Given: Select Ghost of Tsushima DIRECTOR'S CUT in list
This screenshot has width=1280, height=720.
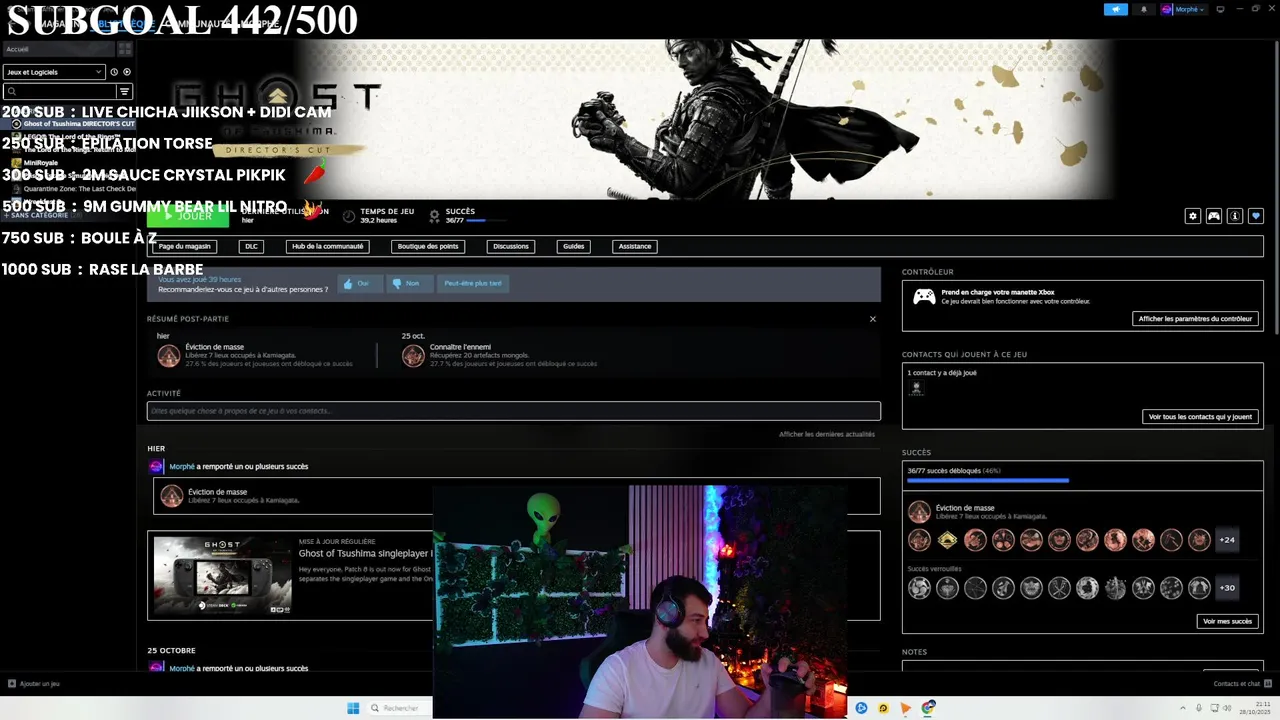Looking at the screenshot, I should (72, 124).
